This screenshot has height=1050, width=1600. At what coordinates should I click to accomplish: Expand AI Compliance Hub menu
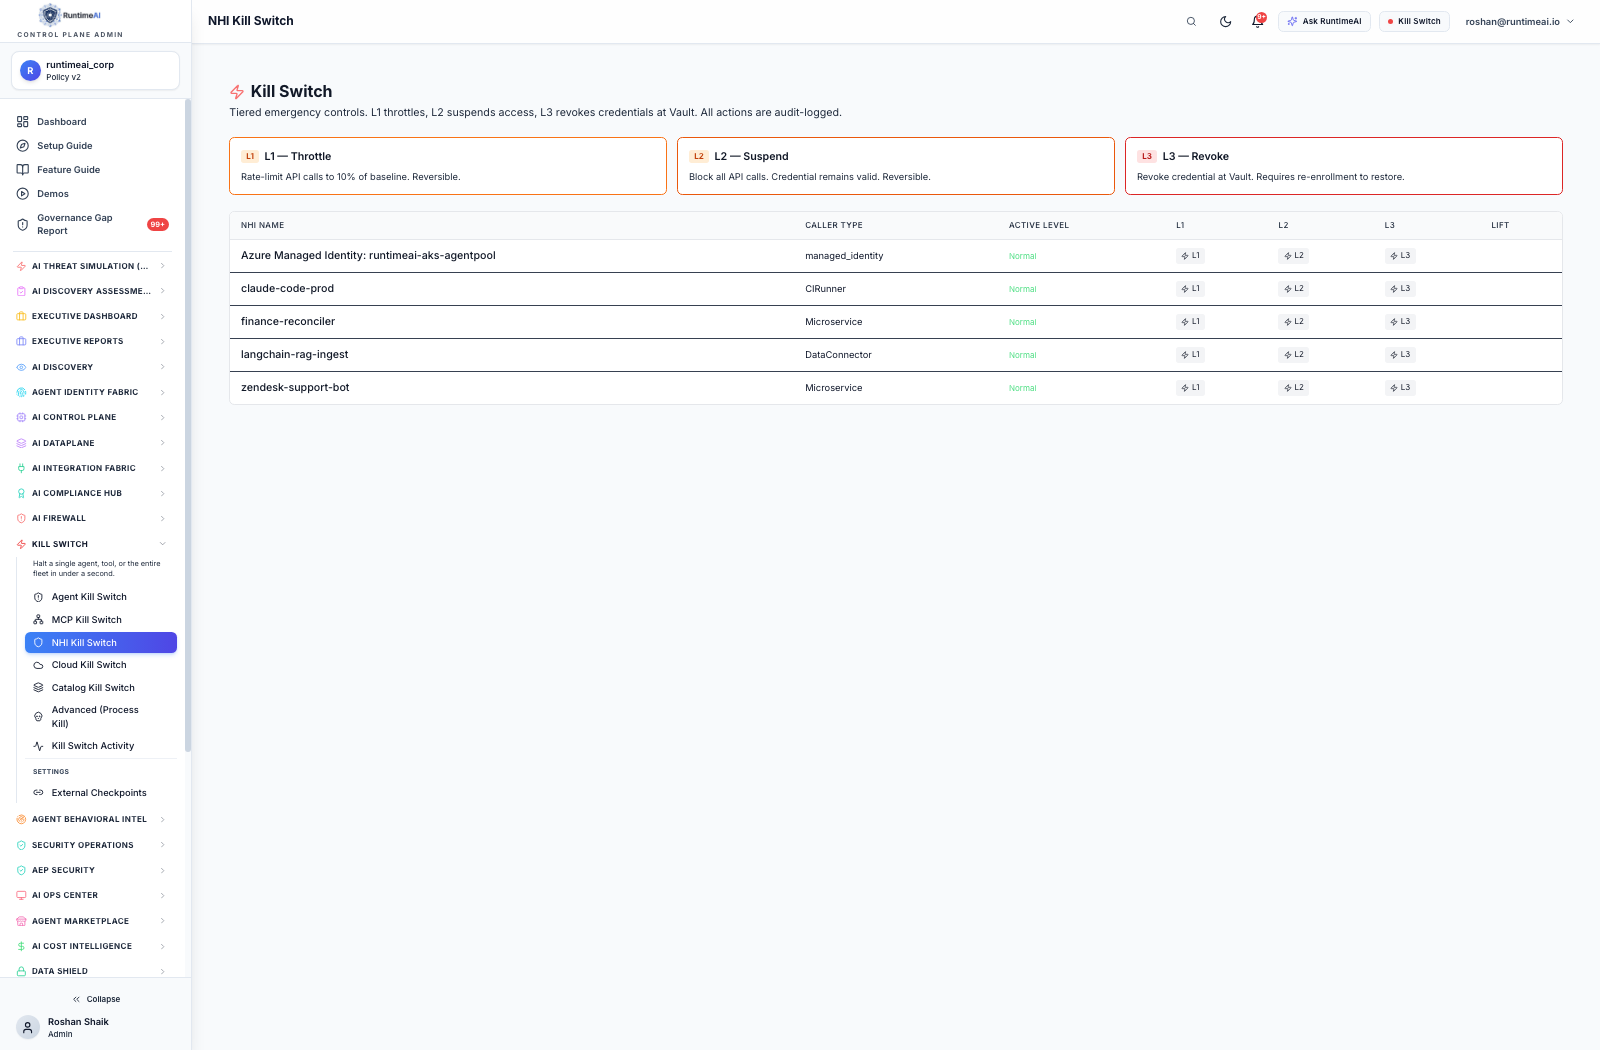[x=92, y=493]
